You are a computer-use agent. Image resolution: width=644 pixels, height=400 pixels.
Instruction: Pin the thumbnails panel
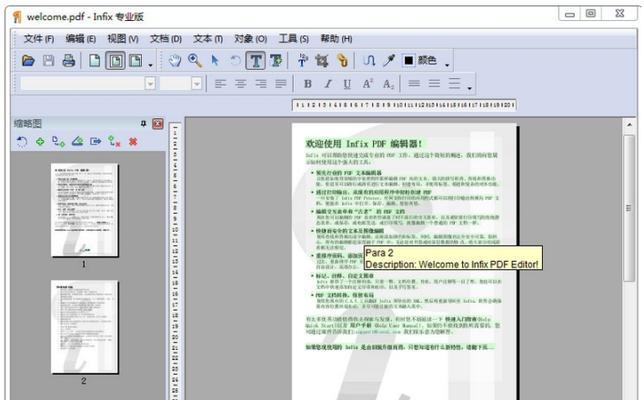143,124
